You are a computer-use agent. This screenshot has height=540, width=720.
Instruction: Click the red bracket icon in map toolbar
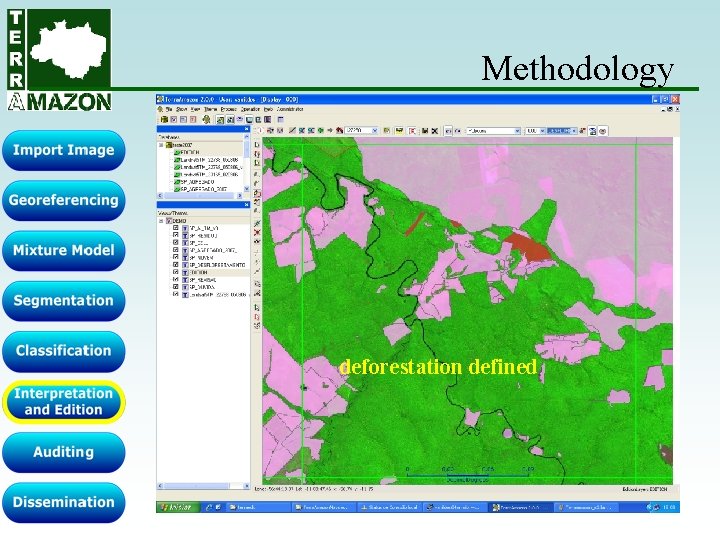(x=412, y=131)
